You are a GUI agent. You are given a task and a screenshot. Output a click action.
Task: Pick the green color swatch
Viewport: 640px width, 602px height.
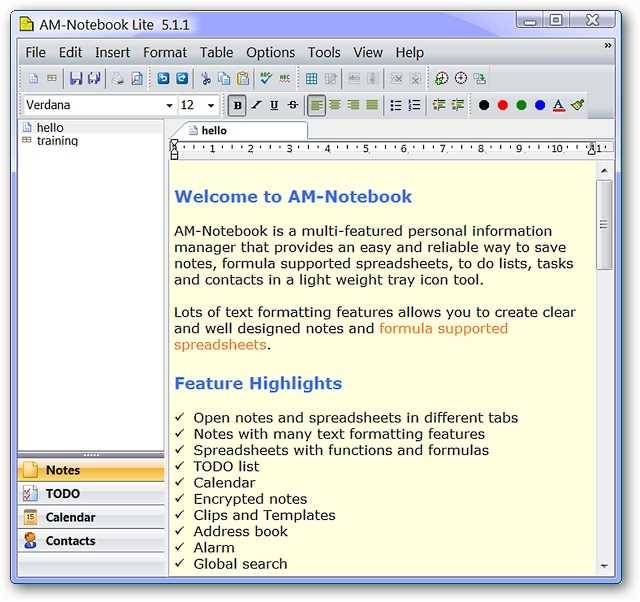(x=521, y=105)
